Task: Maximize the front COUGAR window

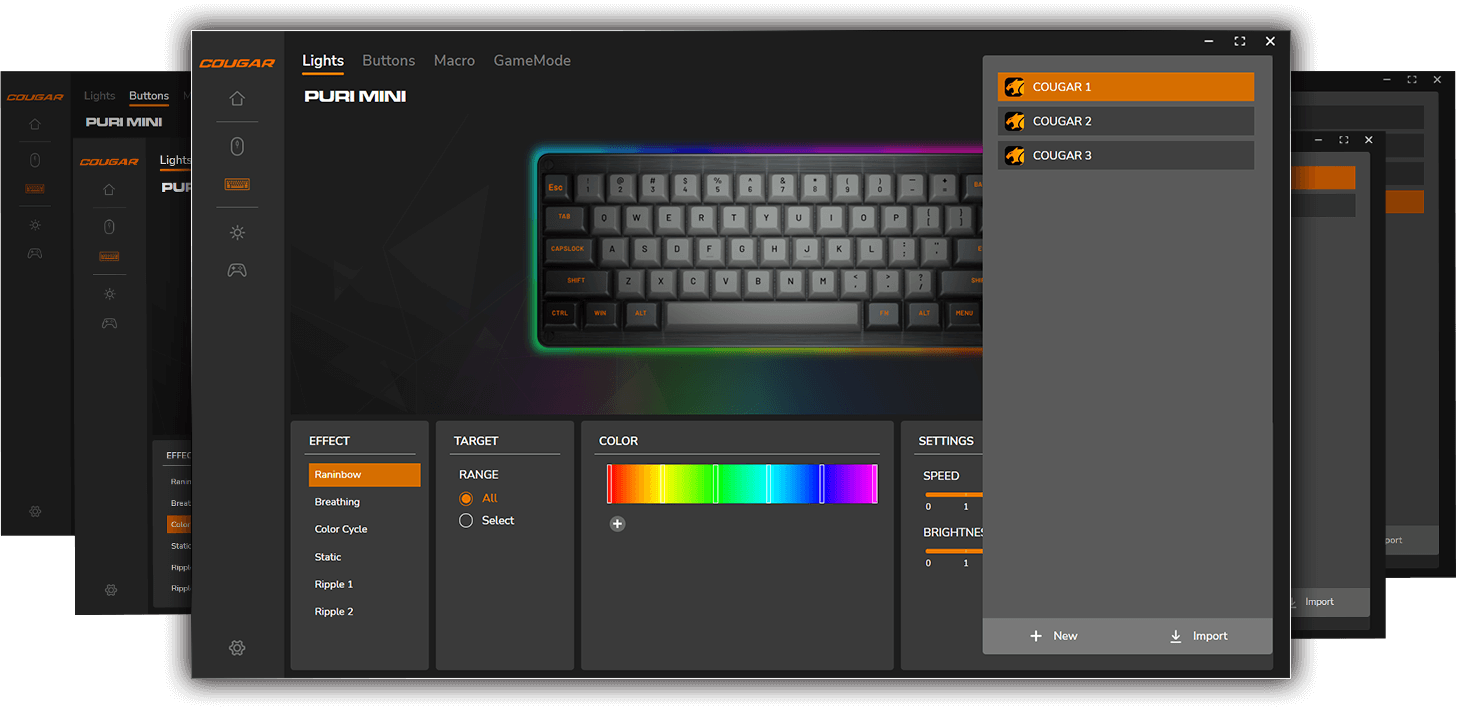Action: click(1240, 41)
